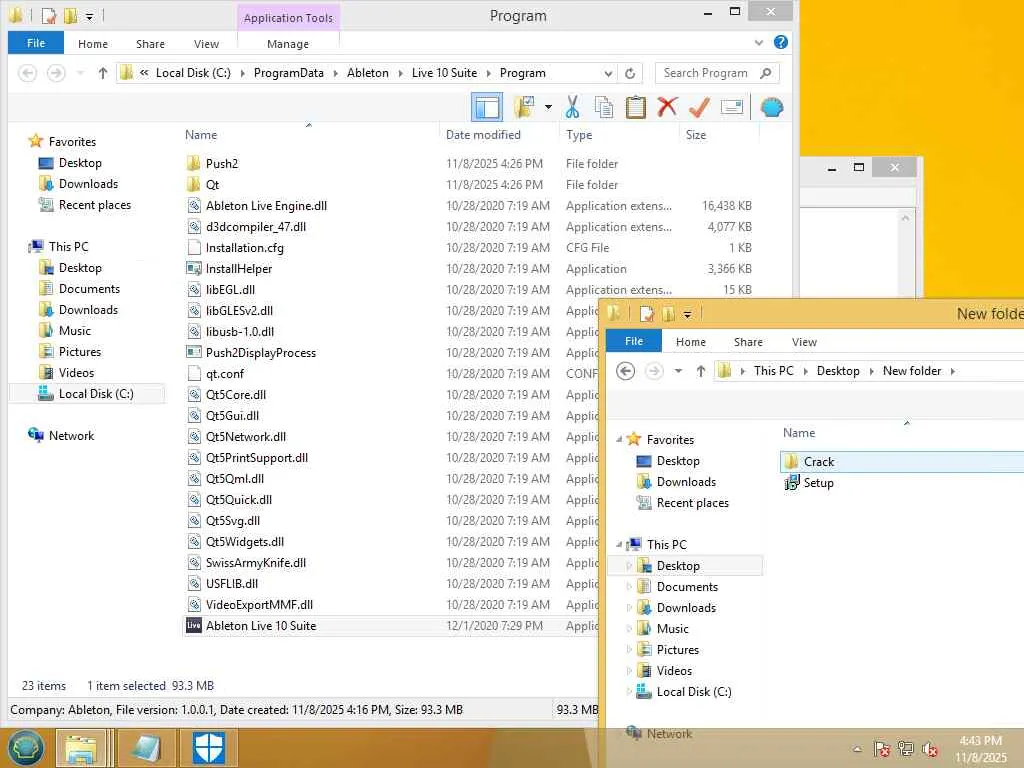Viewport: 1024px width, 768px height.
Task: Click Properties icon in Program quick access toolbar
Action: (49, 15)
